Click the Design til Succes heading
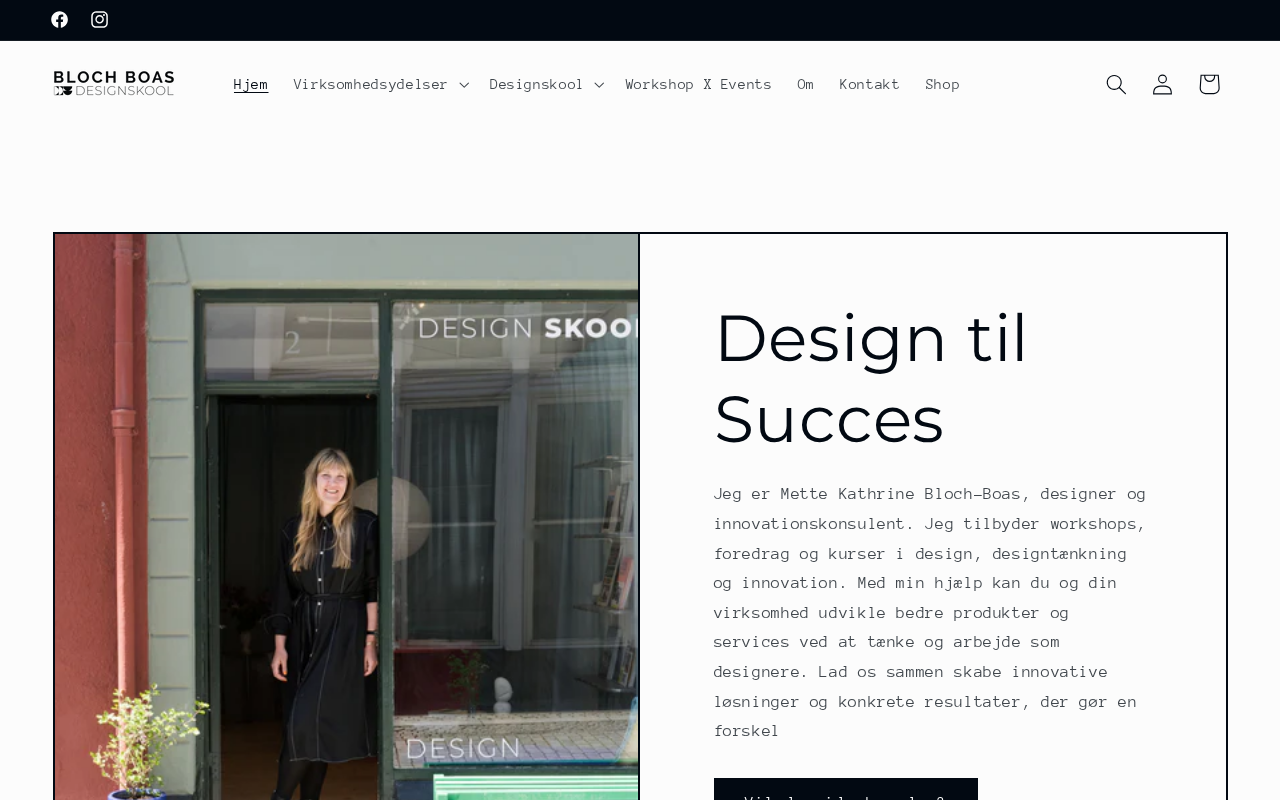This screenshot has height=800, width=1280. [871, 378]
